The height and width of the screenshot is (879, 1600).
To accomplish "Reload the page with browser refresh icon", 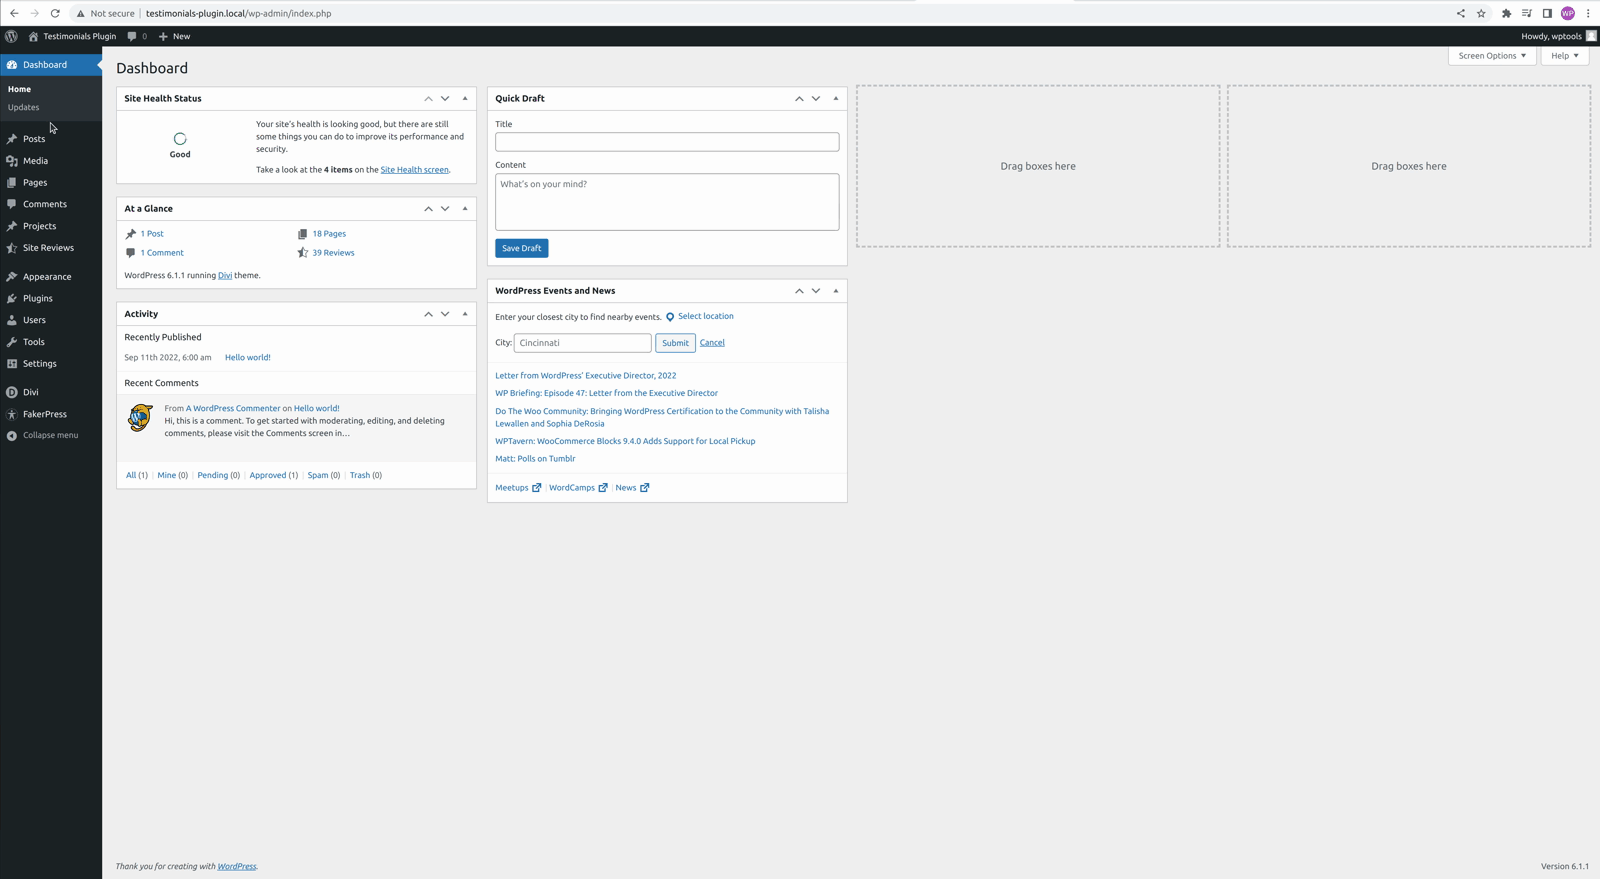I will coord(55,13).
